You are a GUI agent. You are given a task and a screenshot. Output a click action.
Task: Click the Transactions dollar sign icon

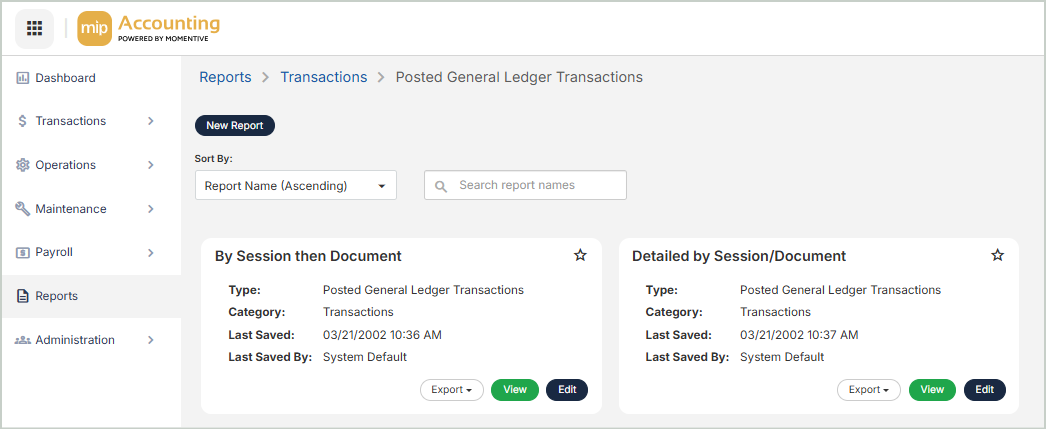[23, 121]
